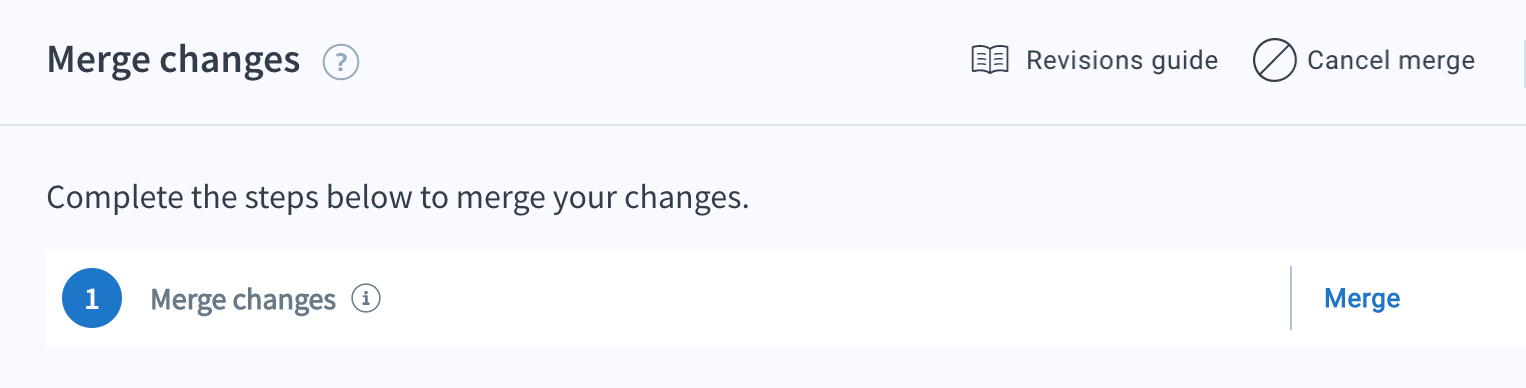
Task: Click the header divider right of Cancel merge
Action: 1523,61
